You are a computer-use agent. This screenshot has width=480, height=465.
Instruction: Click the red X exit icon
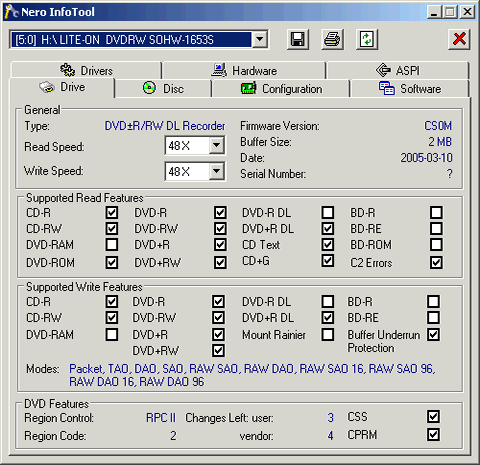click(x=459, y=40)
